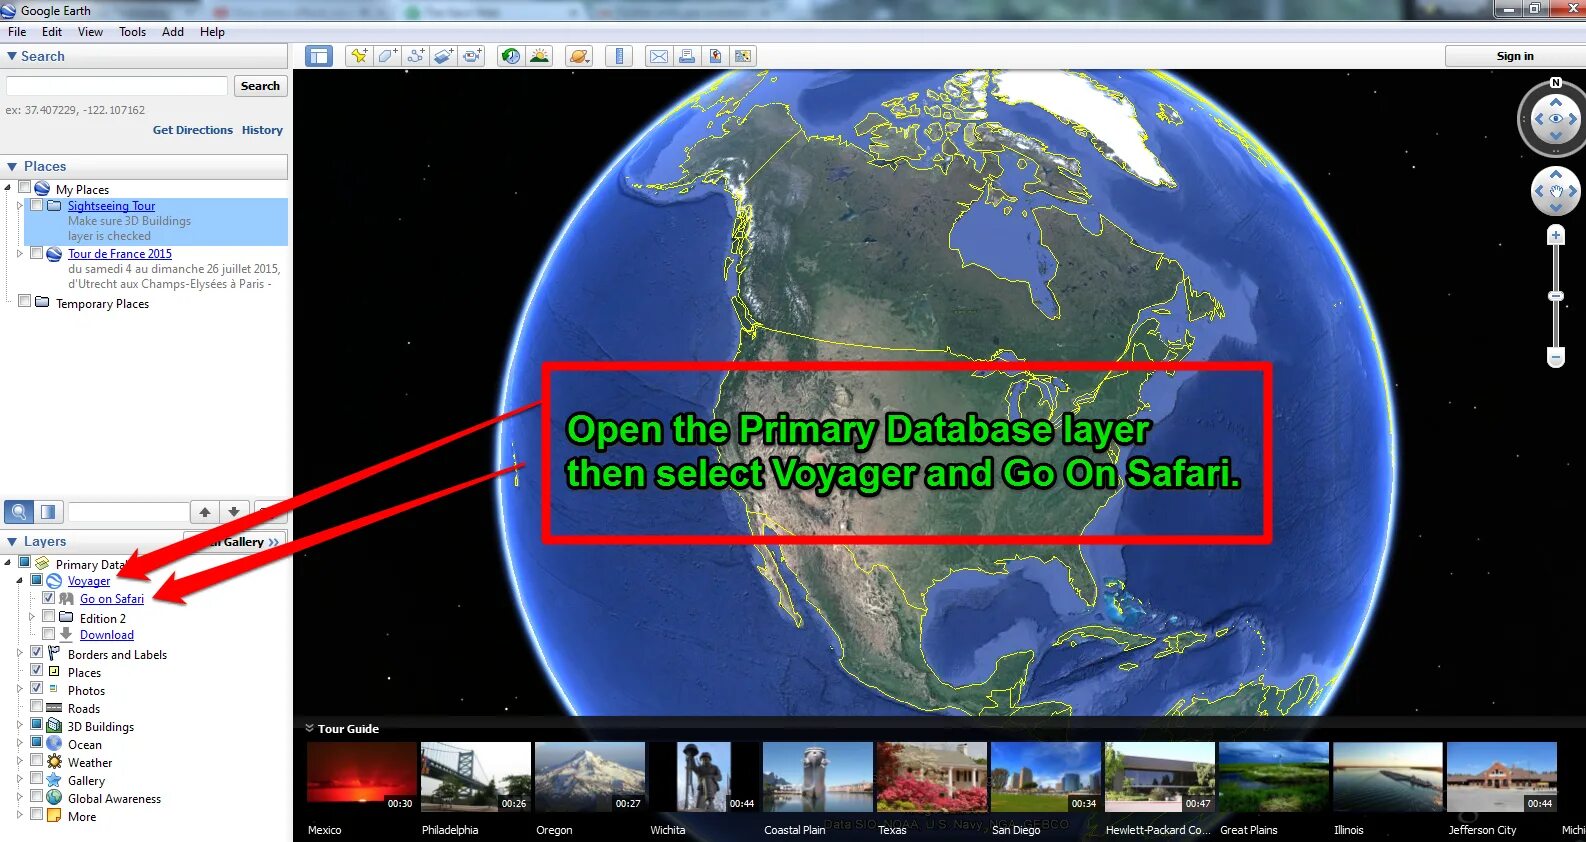The height and width of the screenshot is (842, 1586).
Task: Click the Places filter input field
Action: click(127, 512)
